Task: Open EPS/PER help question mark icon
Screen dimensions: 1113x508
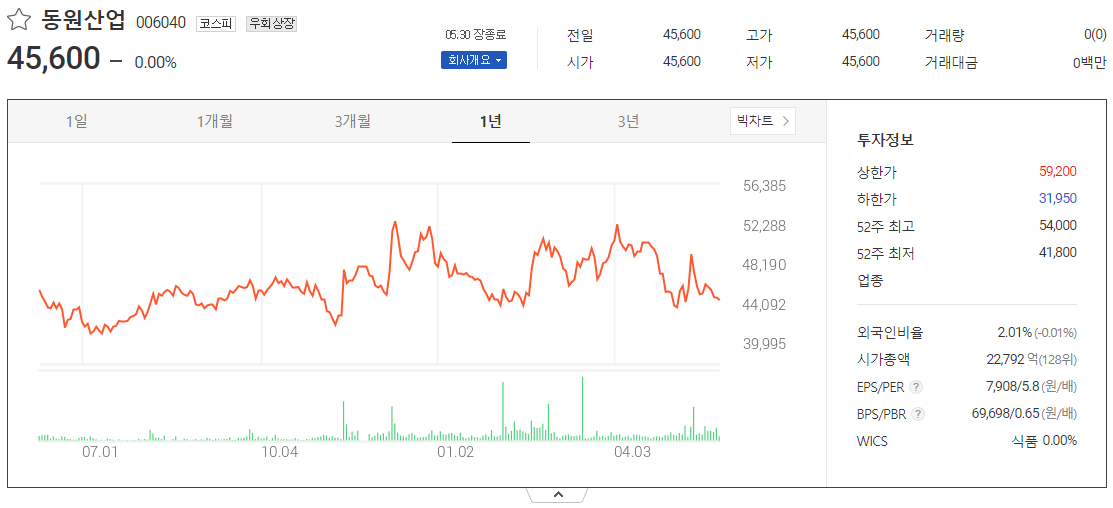Action: [916, 387]
